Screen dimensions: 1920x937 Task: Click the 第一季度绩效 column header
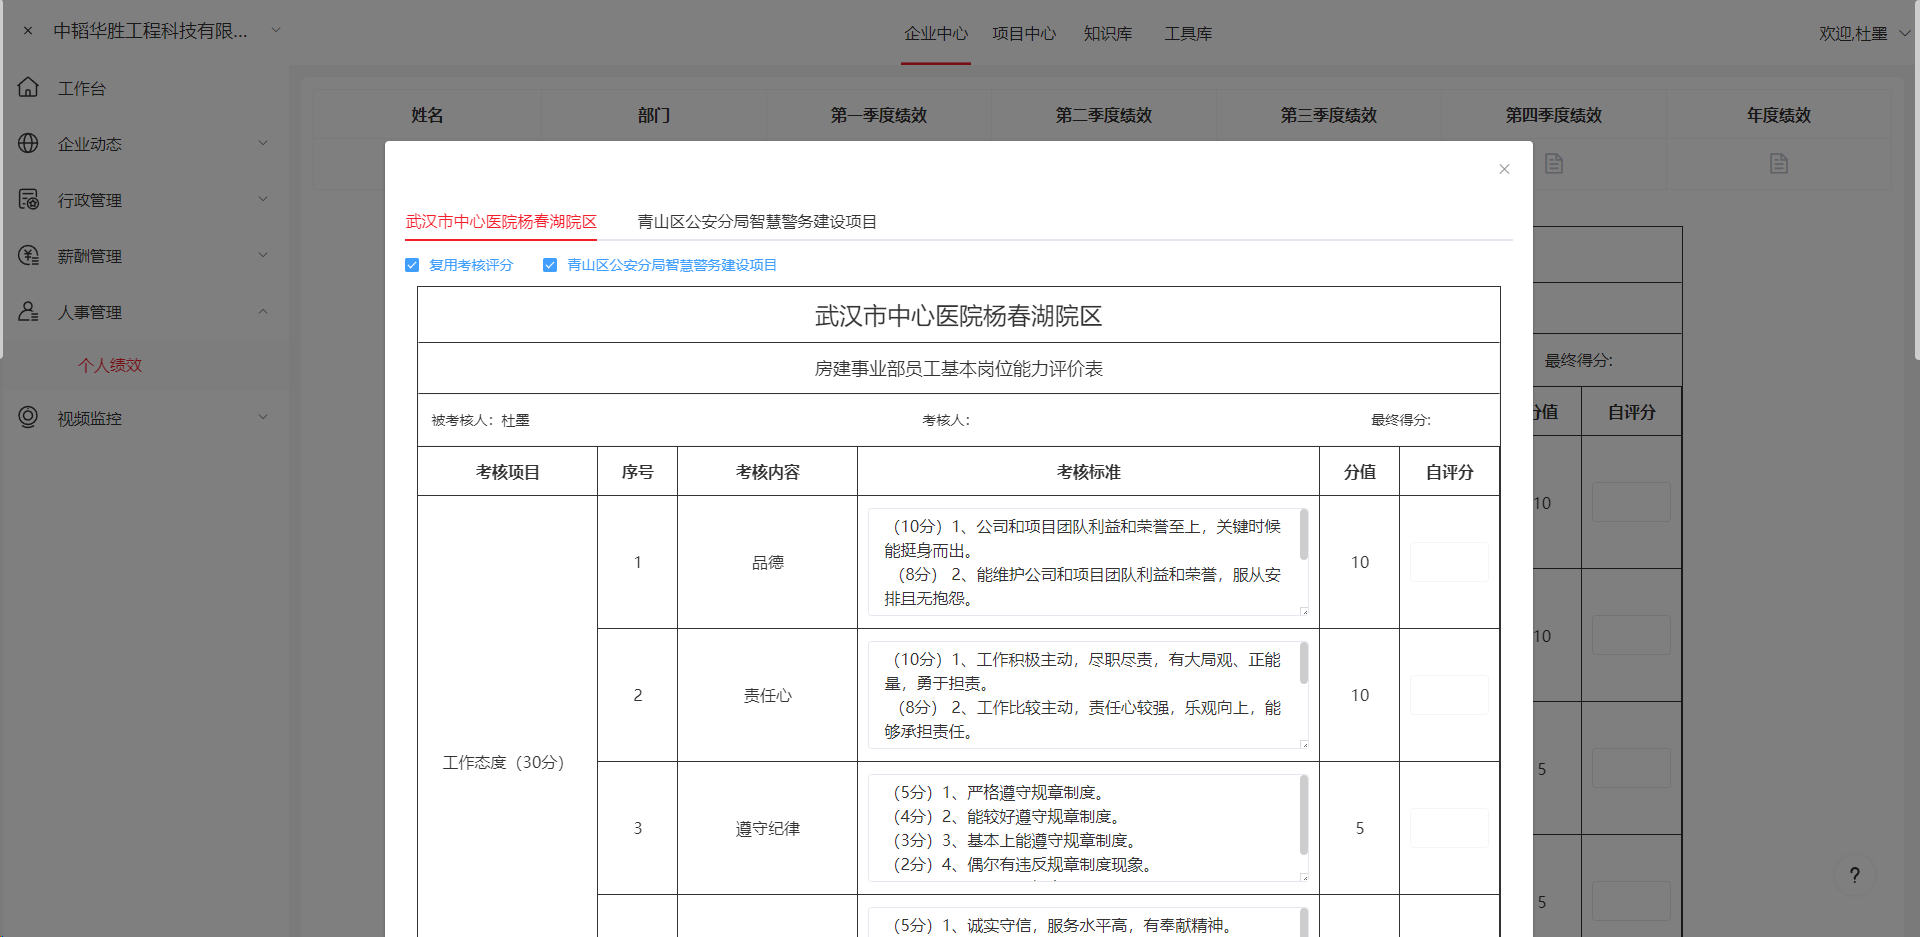click(879, 115)
